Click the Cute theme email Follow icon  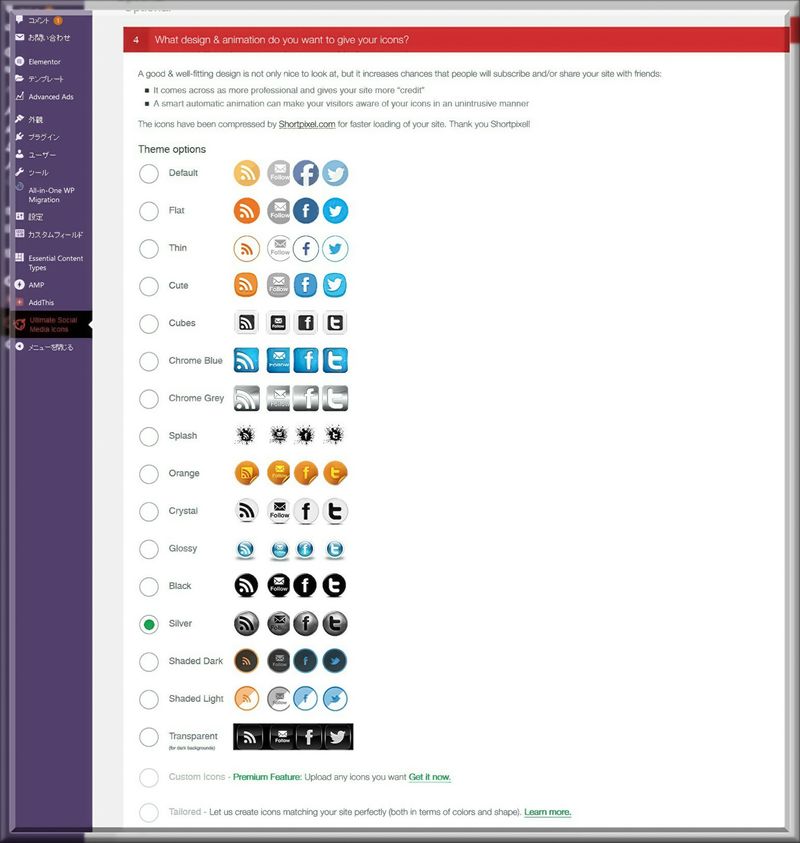(279, 286)
